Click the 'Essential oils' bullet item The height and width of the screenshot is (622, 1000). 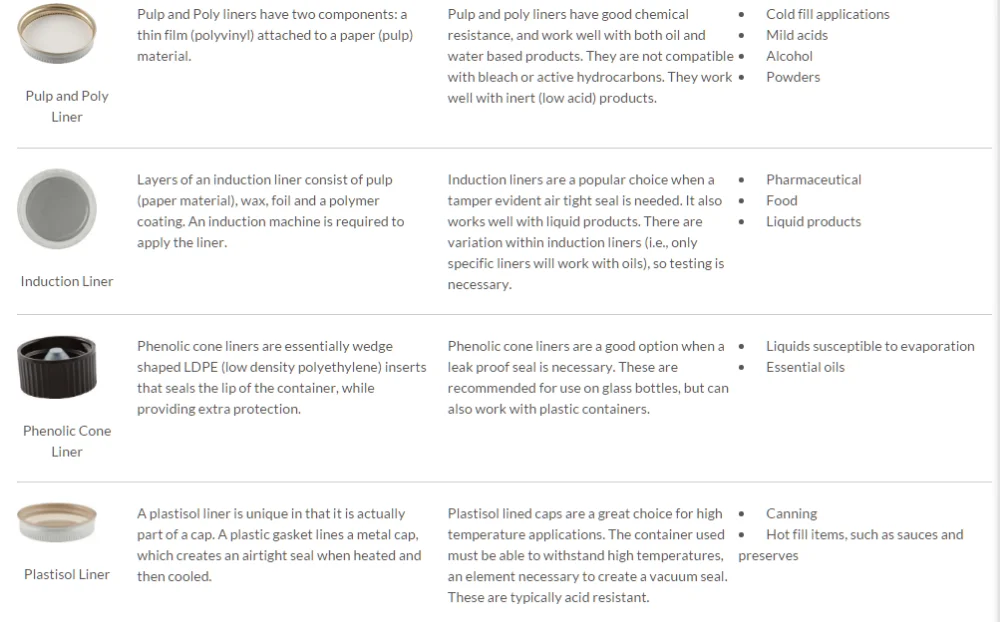click(x=805, y=367)
